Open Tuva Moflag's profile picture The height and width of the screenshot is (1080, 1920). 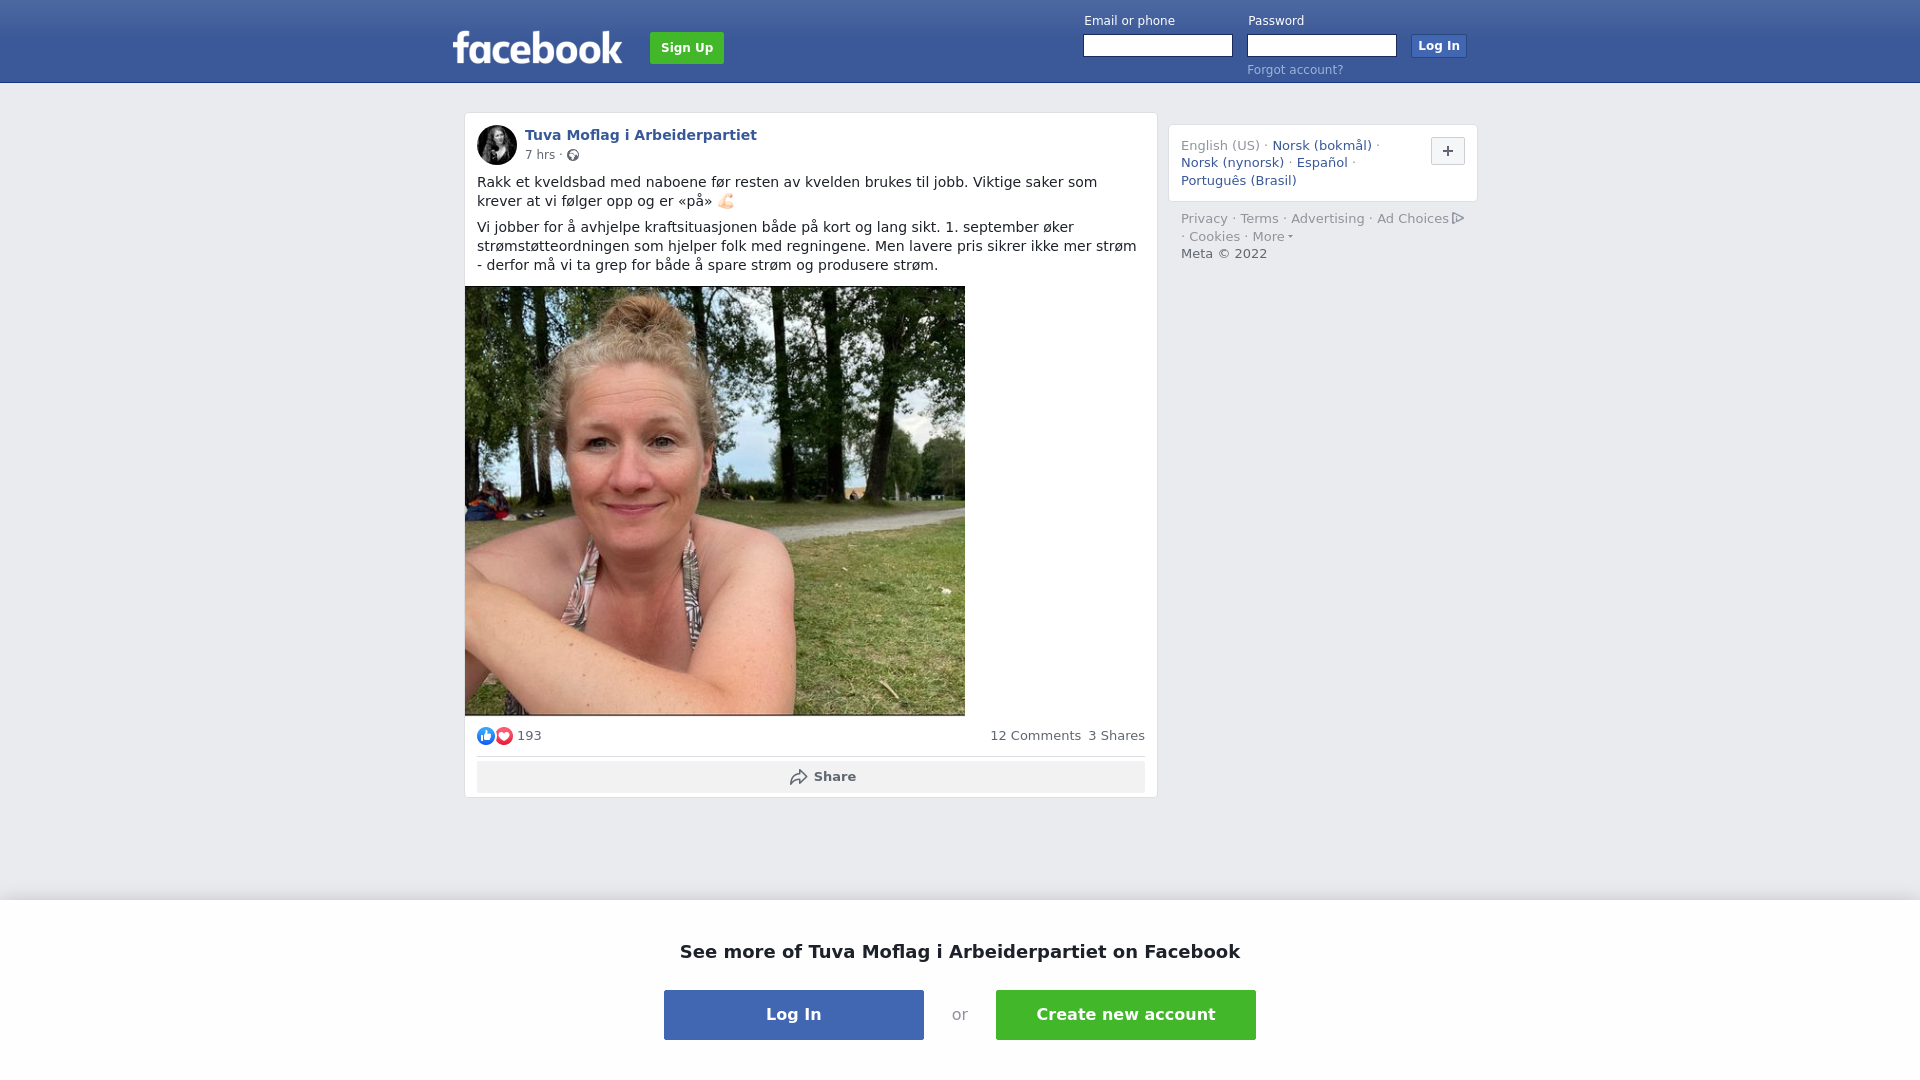pyautogui.click(x=497, y=145)
